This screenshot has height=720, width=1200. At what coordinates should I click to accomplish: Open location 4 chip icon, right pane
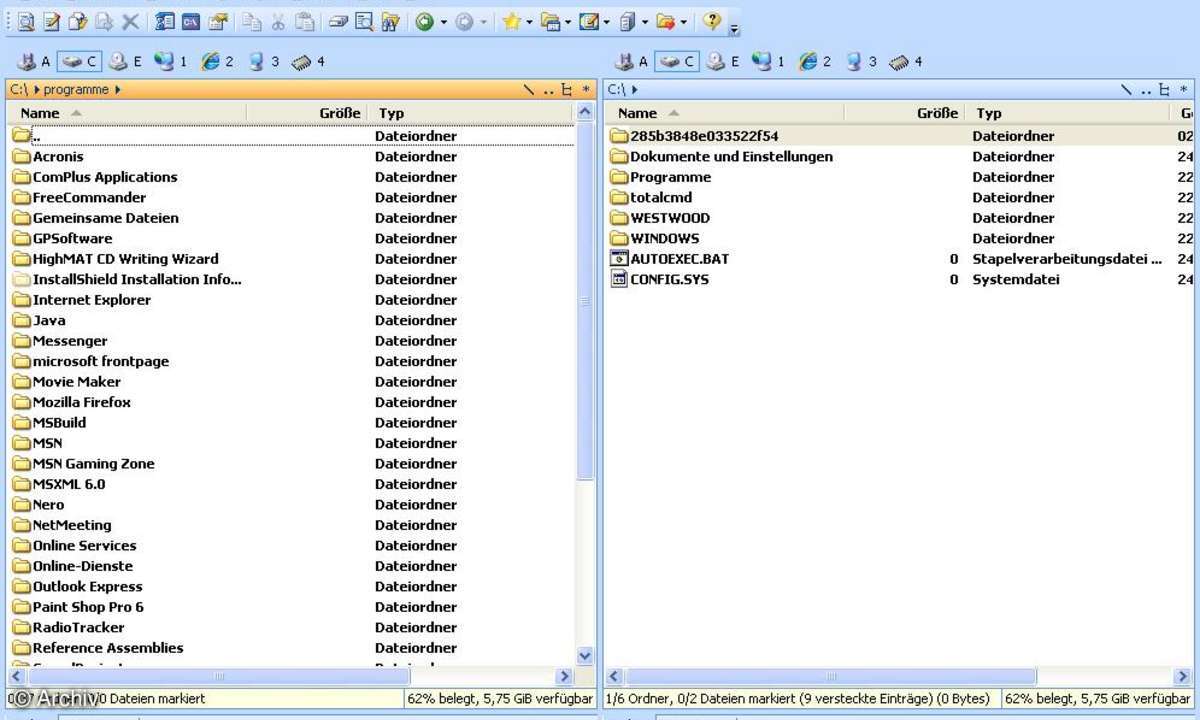coord(906,62)
